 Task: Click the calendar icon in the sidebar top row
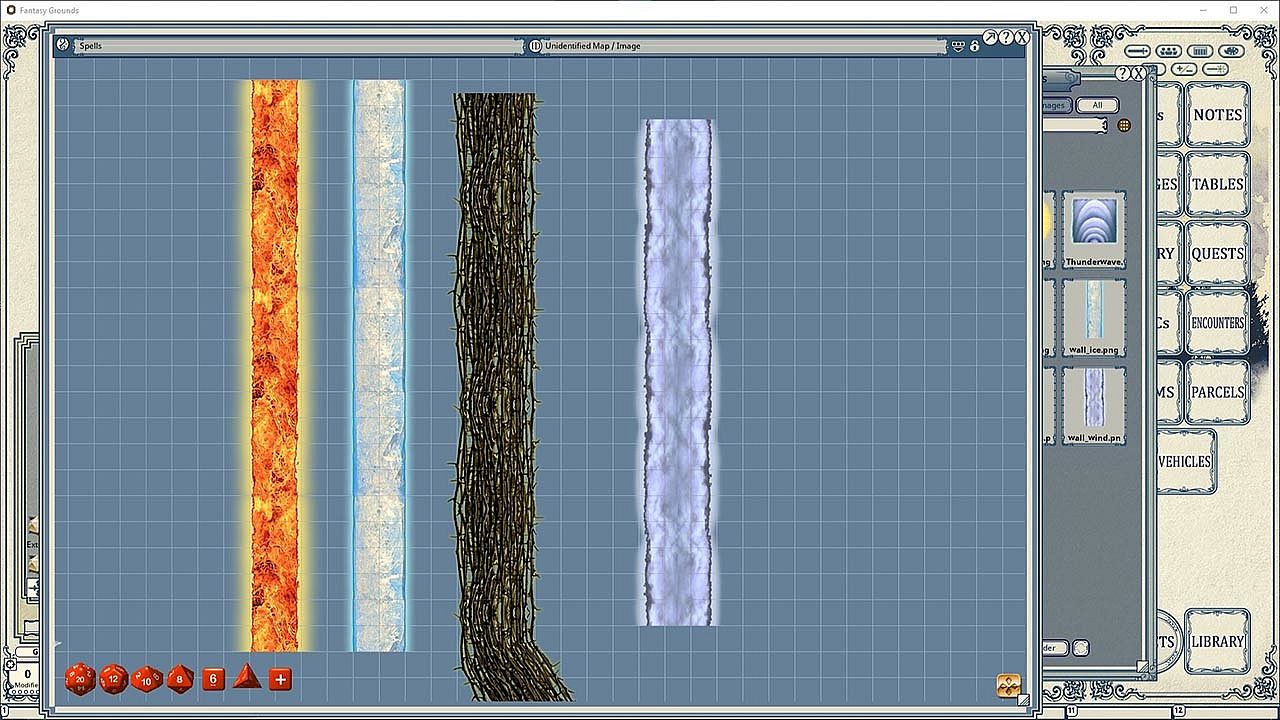(x=1200, y=51)
